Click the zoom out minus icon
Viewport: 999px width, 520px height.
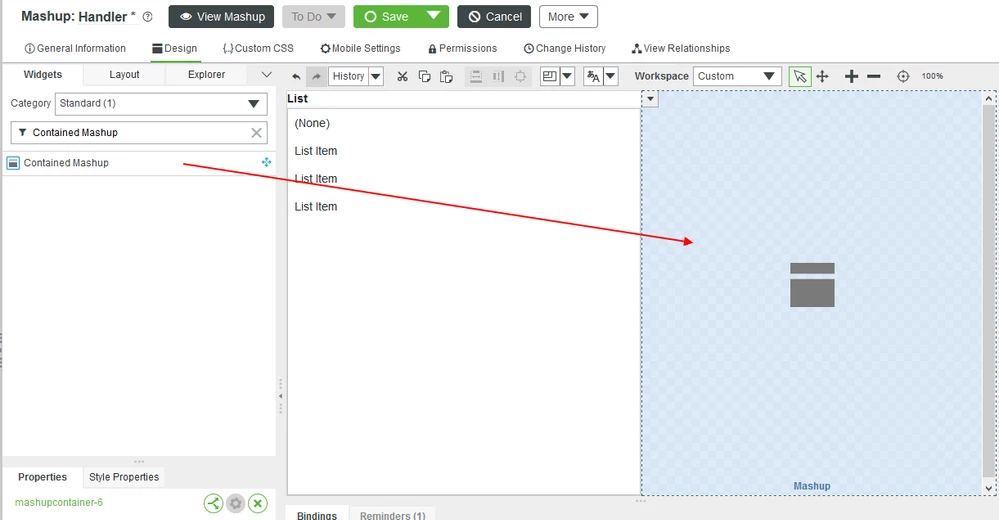[x=874, y=76]
